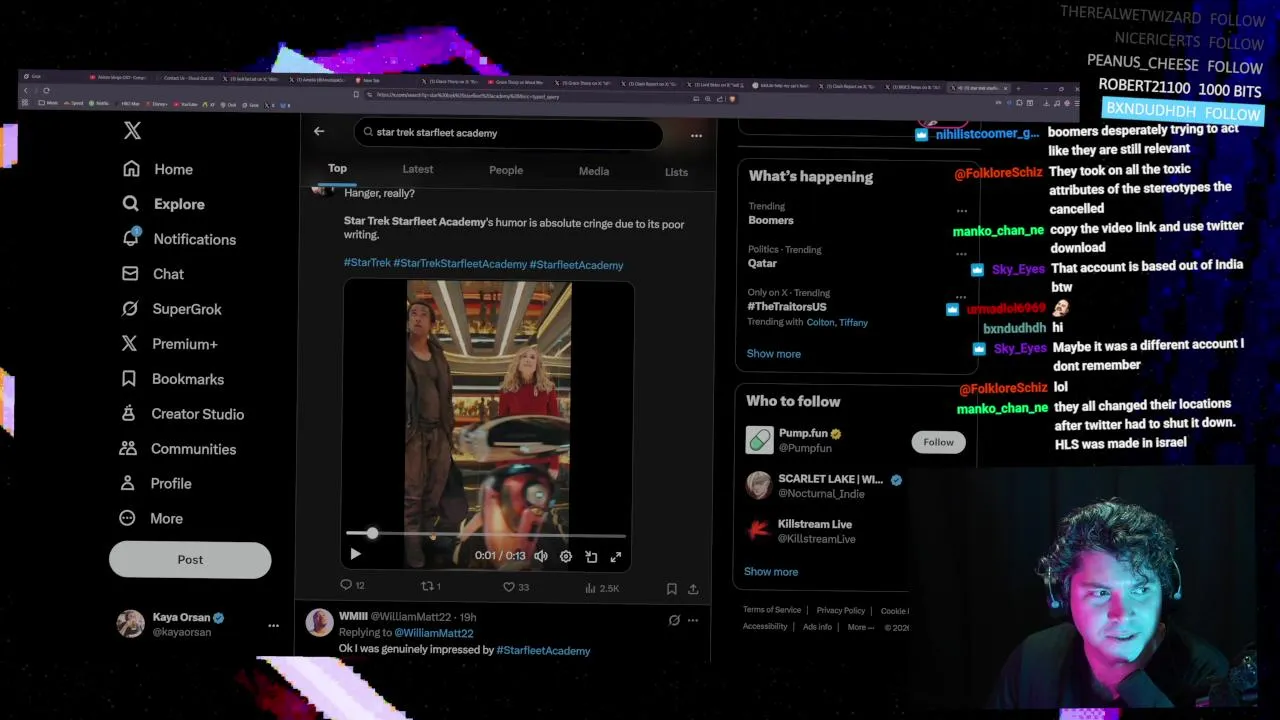Screen dimensions: 1280x720
Task: Select the Top search tab
Action: [337, 169]
